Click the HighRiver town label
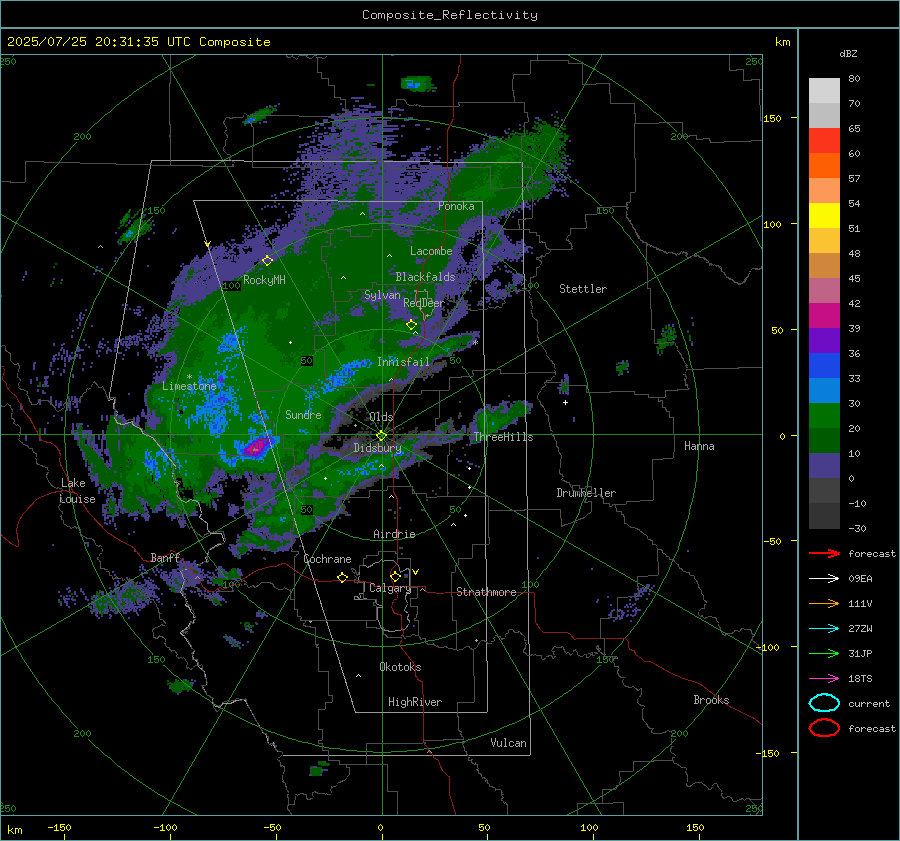 pyautogui.click(x=415, y=702)
